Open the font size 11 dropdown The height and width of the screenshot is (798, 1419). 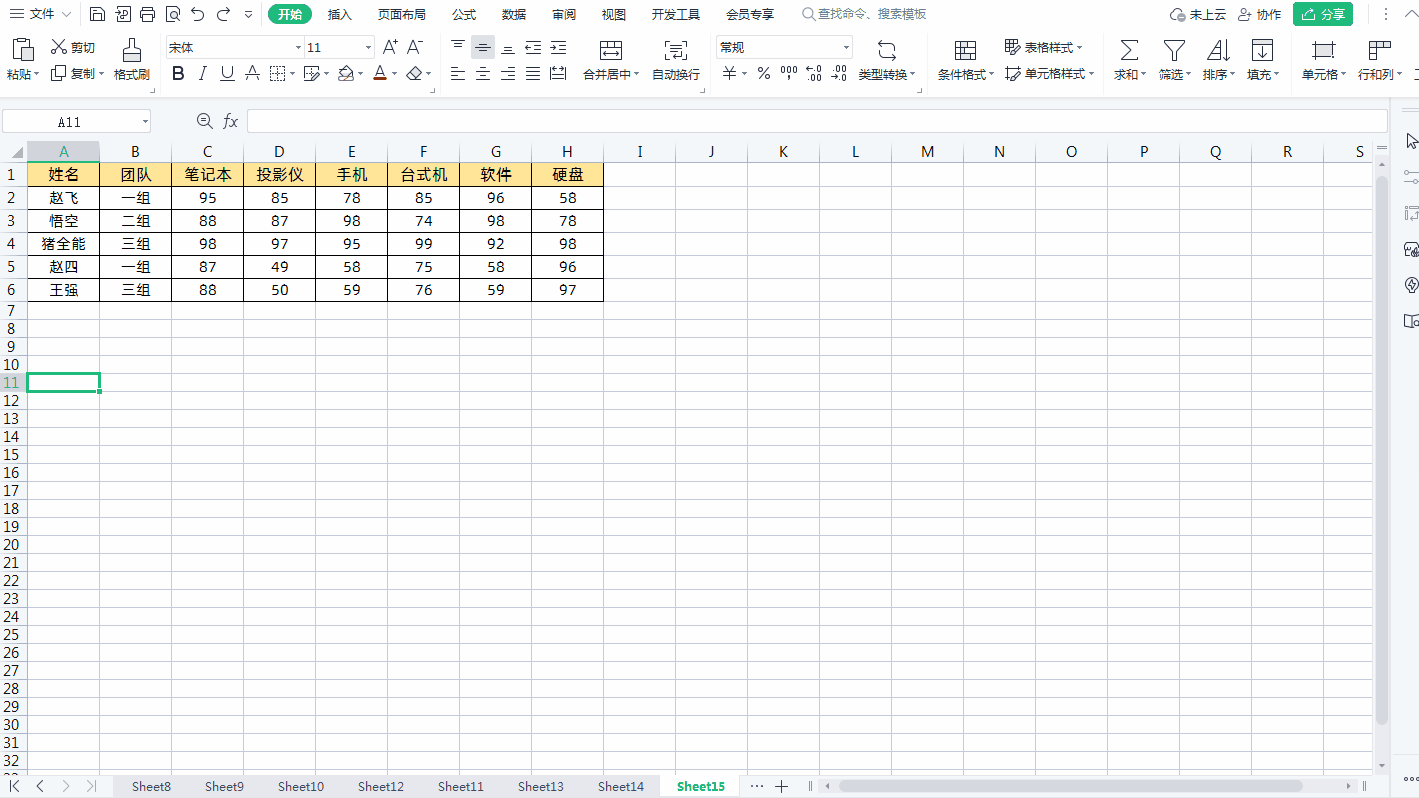coord(369,47)
